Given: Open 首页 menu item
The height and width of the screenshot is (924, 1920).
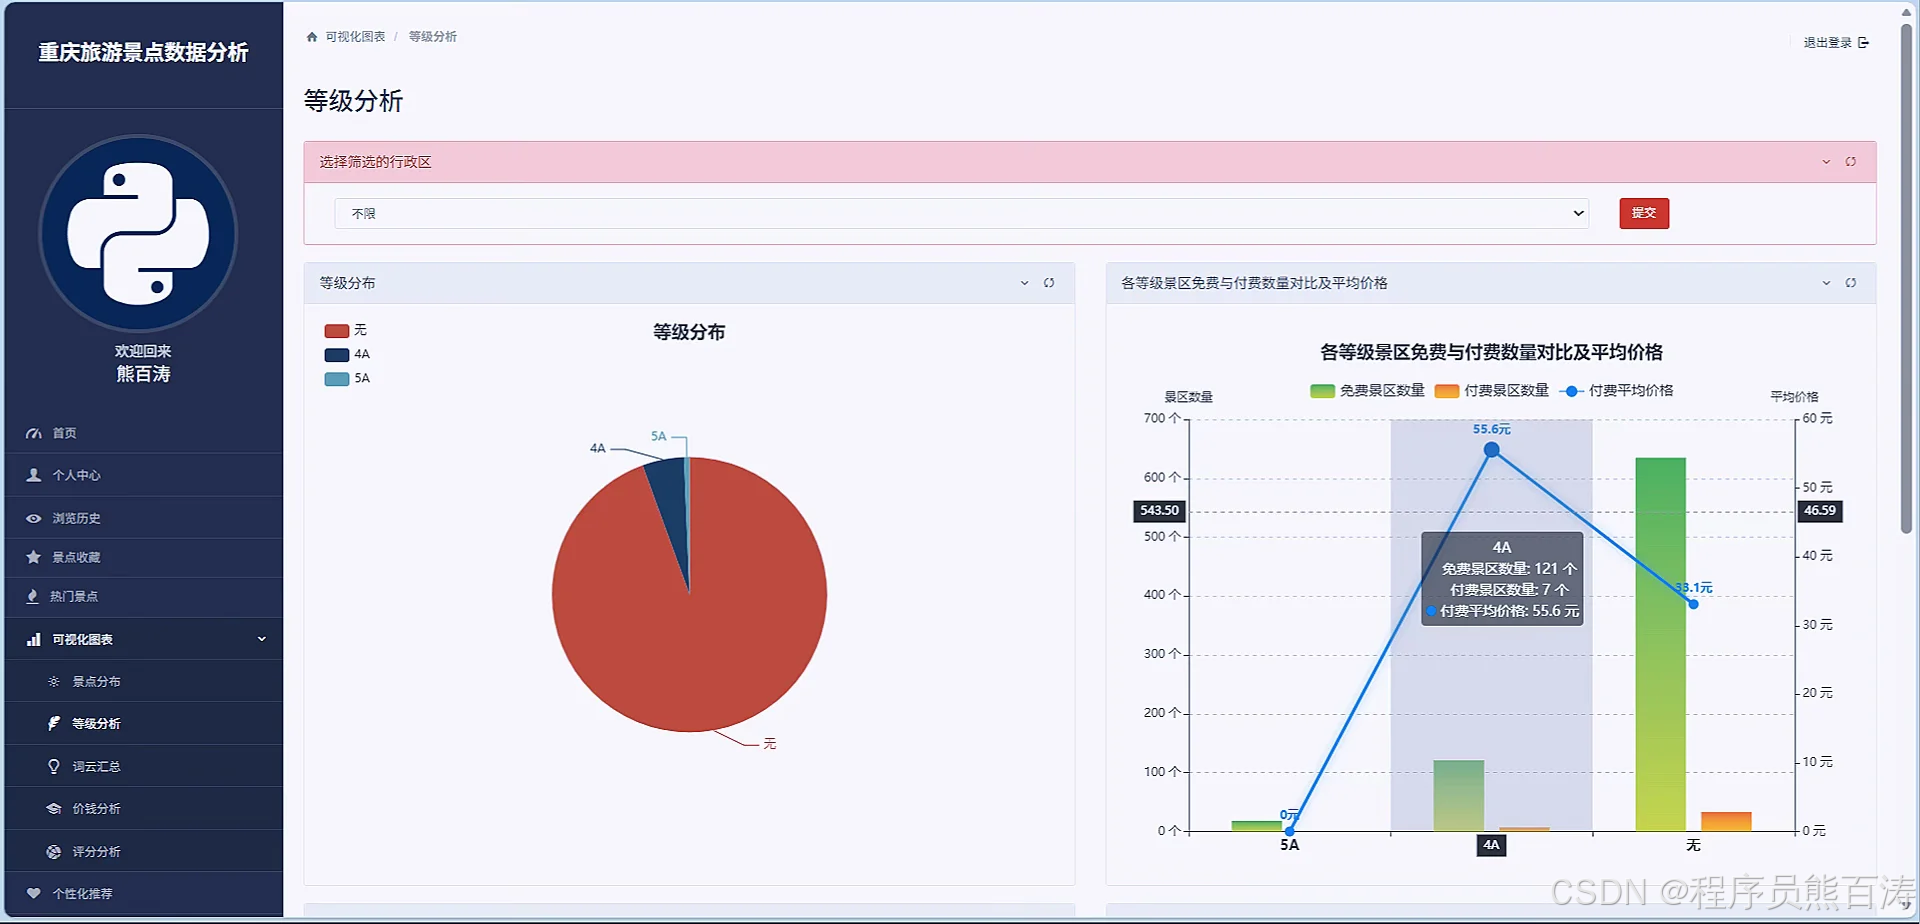Looking at the screenshot, I should [x=144, y=434].
